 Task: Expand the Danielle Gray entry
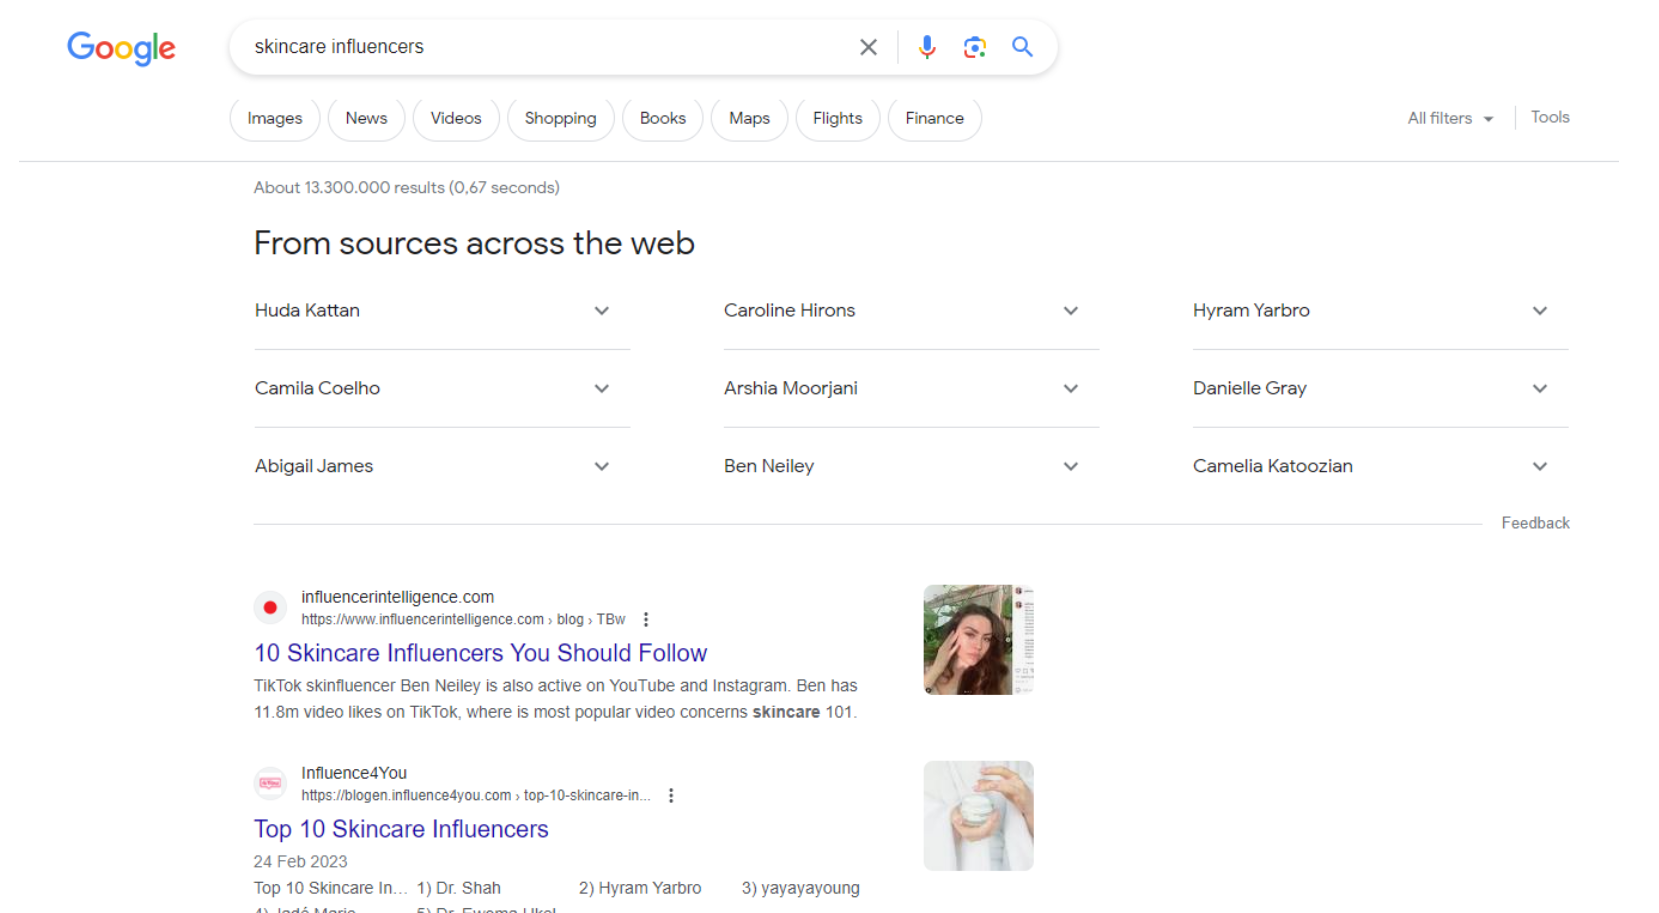1380,389
